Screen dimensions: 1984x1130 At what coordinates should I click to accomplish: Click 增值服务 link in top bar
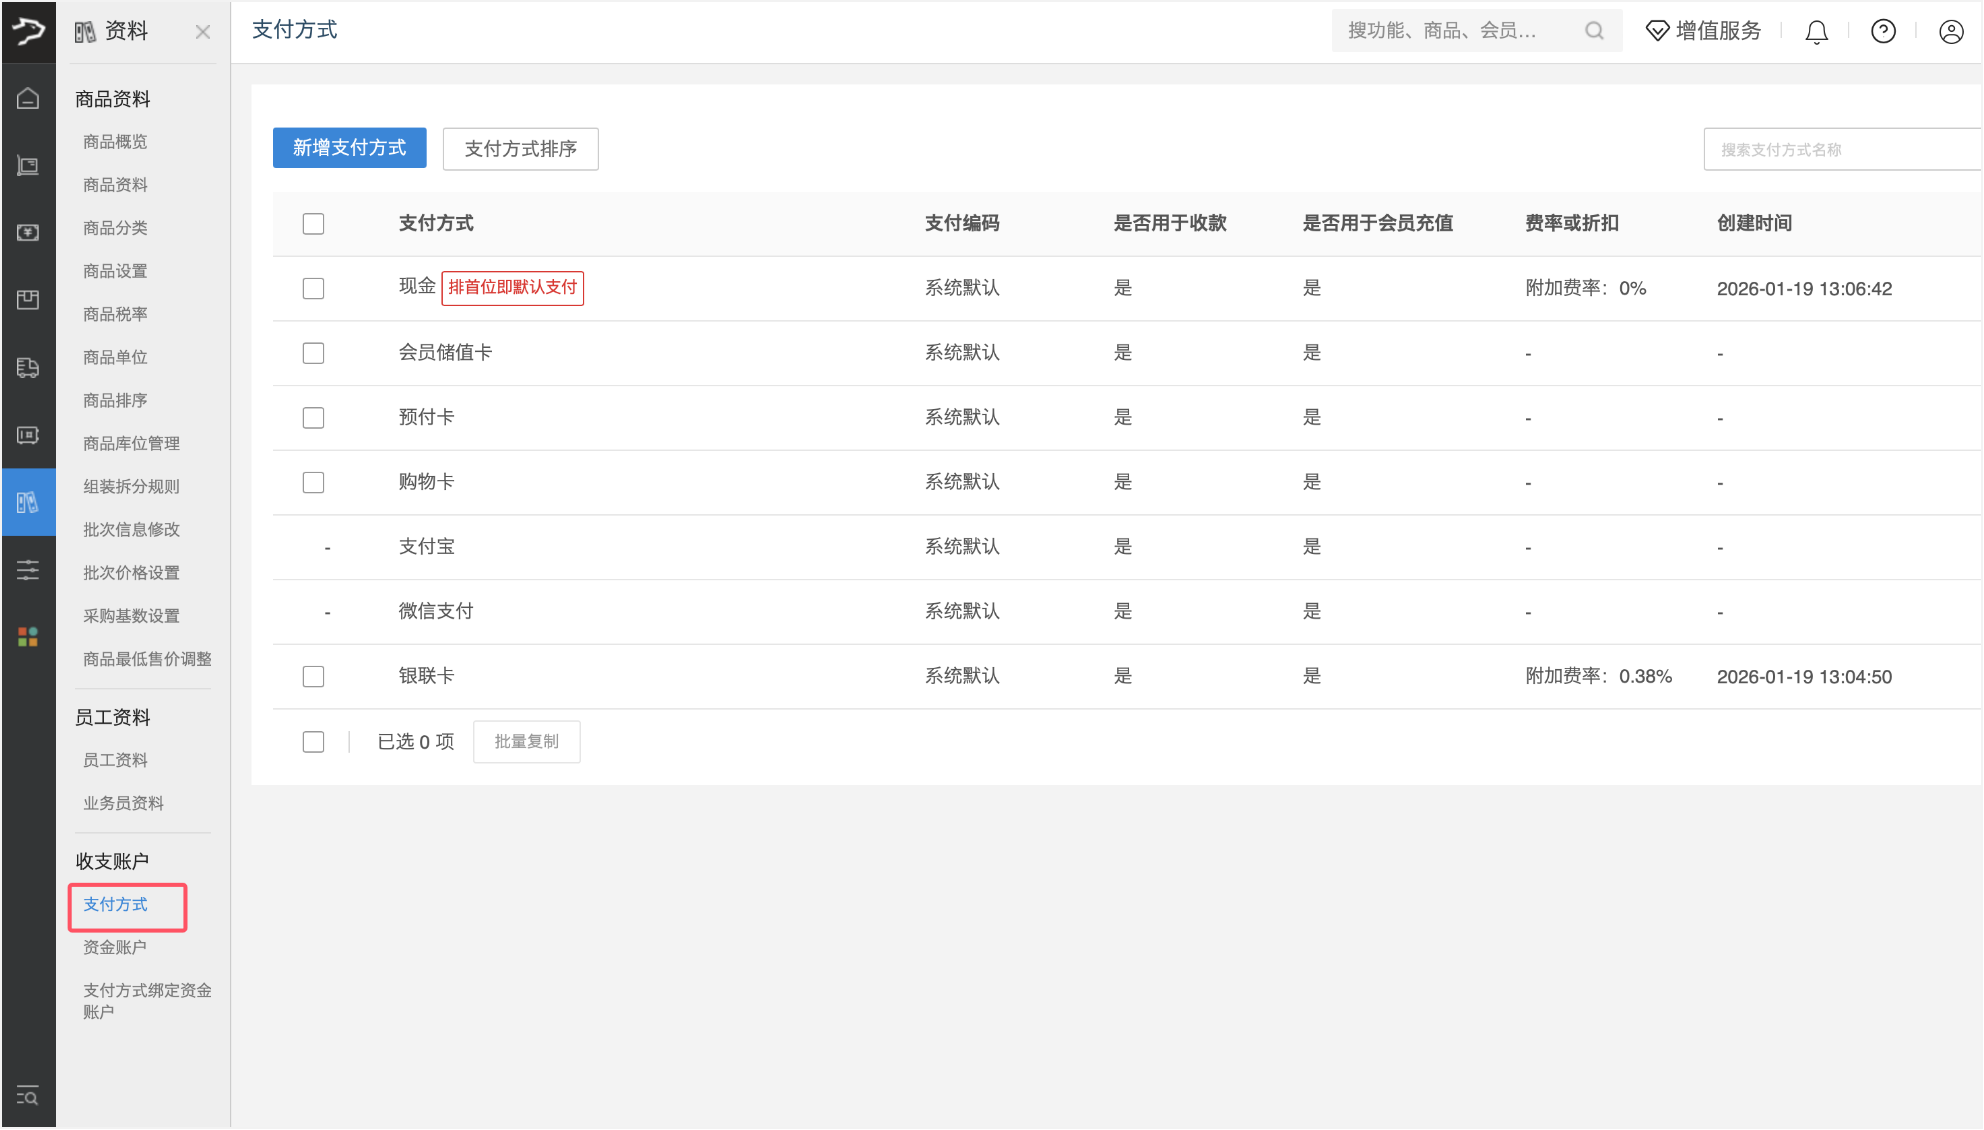coord(1704,31)
